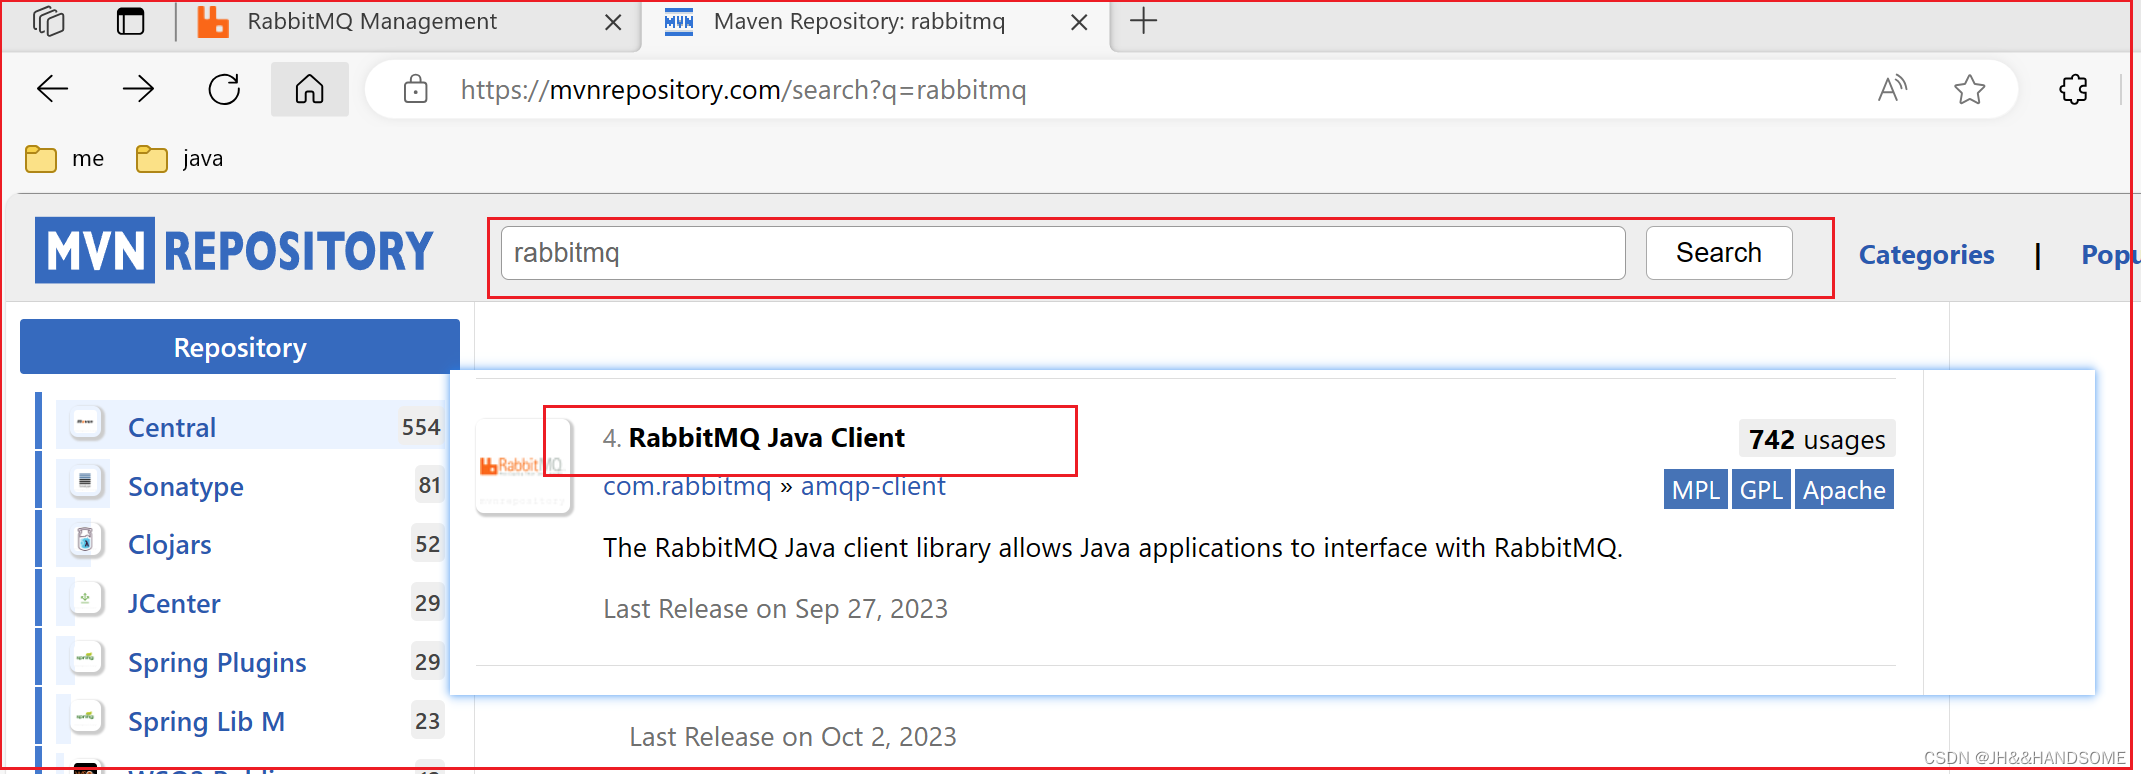Image resolution: width=2141 pixels, height=774 pixels.
Task: Click the JCenter repository icon
Action: (86, 600)
